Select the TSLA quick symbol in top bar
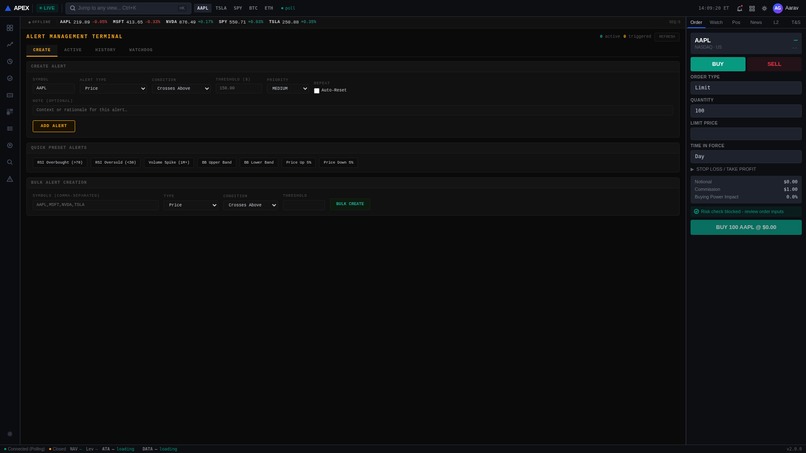 [x=221, y=8]
